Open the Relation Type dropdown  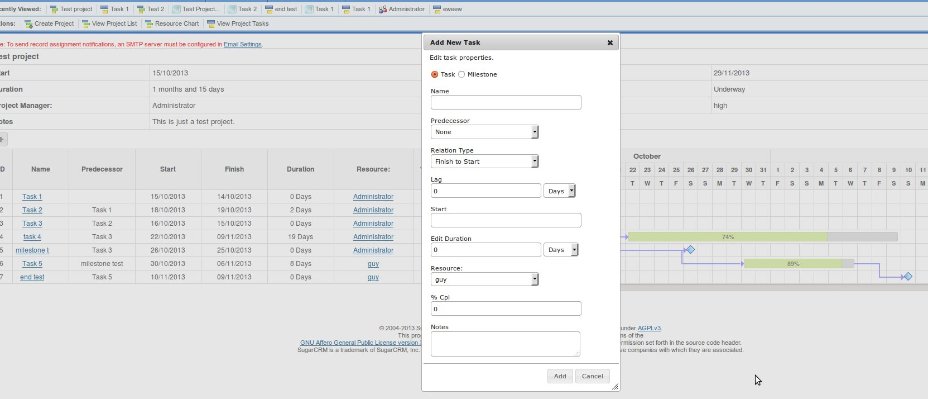(x=484, y=161)
